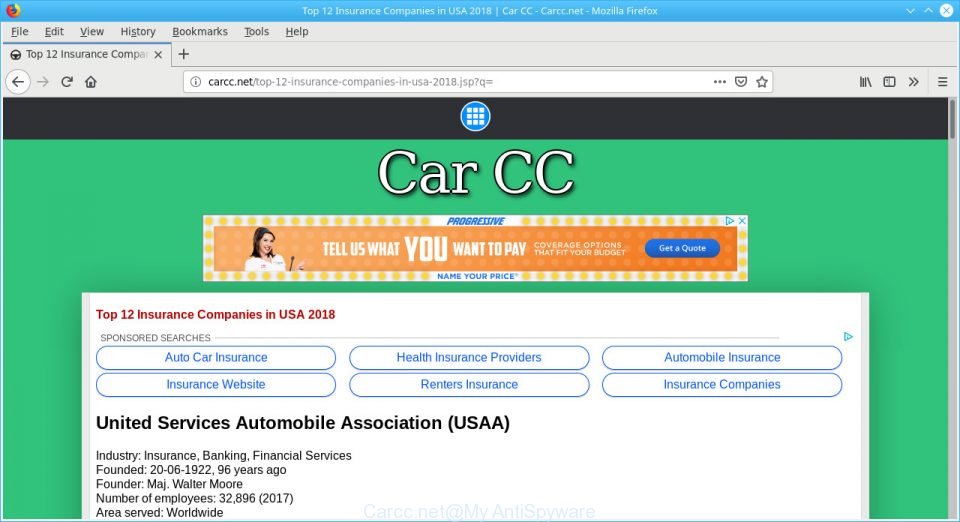Click Health Insurance Providers link
The height and width of the screenshot is (522, 960).
(469, 357)
